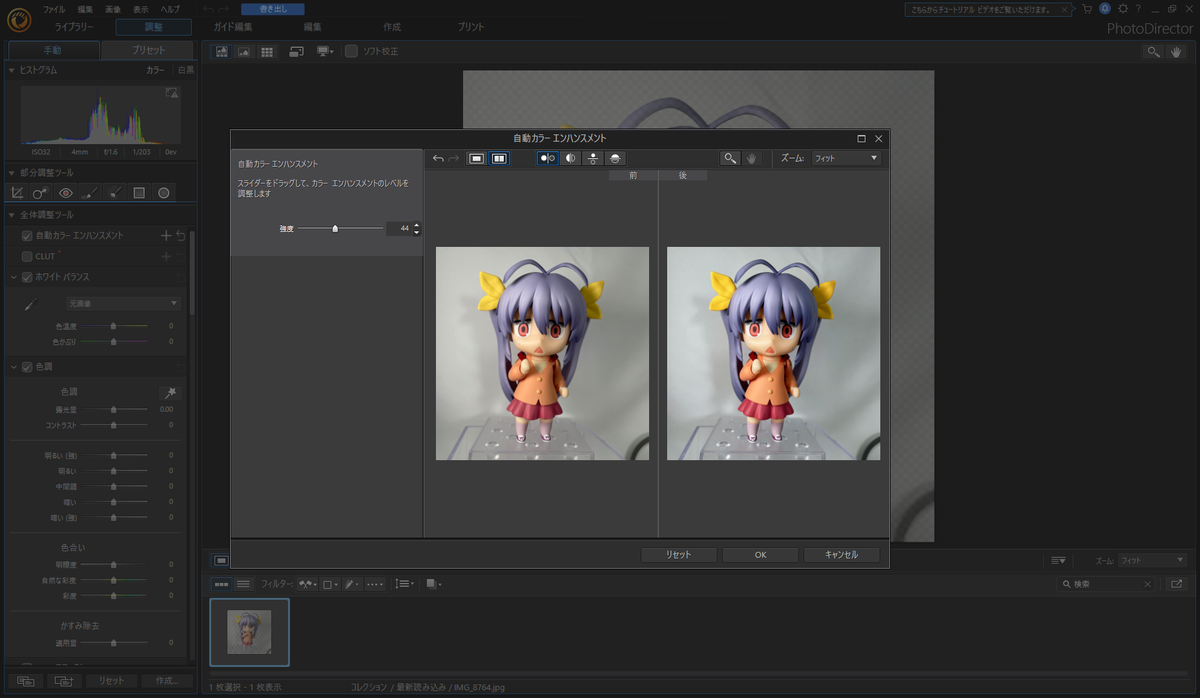Image resolution: width=1200 pixels, height=698 pixels.
Task: Click the 作成... button in left panel
Action: [x=167, y=680]
